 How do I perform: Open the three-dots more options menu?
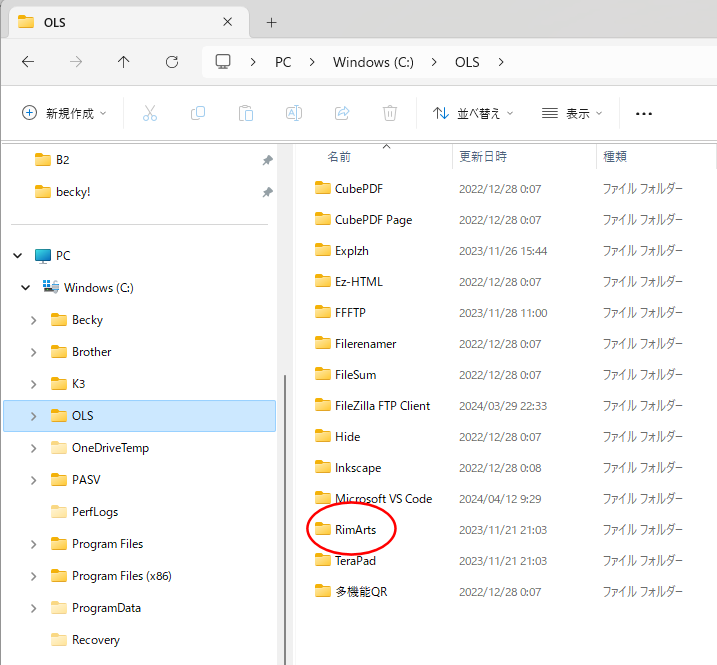click(x=644, y=113)
